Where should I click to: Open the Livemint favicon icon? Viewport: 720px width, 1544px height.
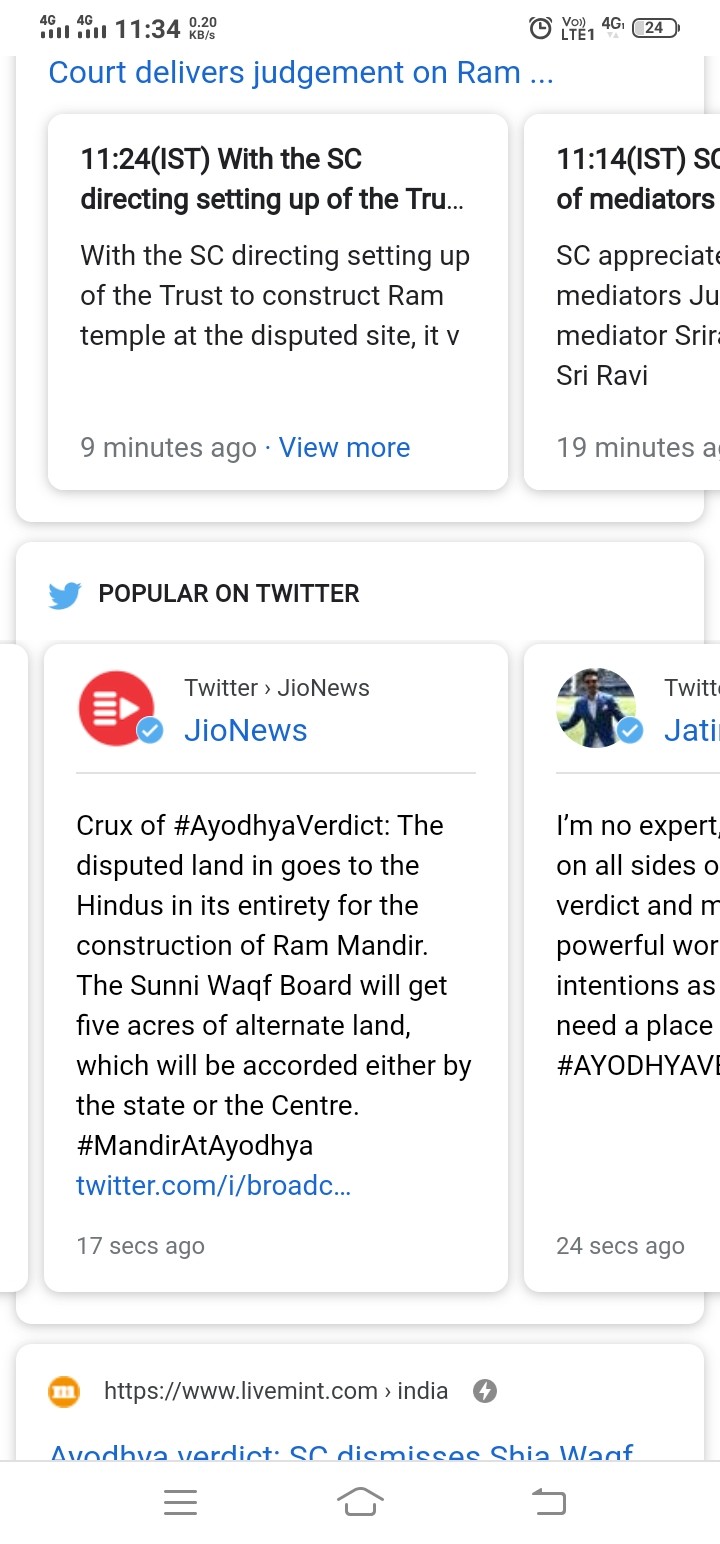[x=65, y=1391]
